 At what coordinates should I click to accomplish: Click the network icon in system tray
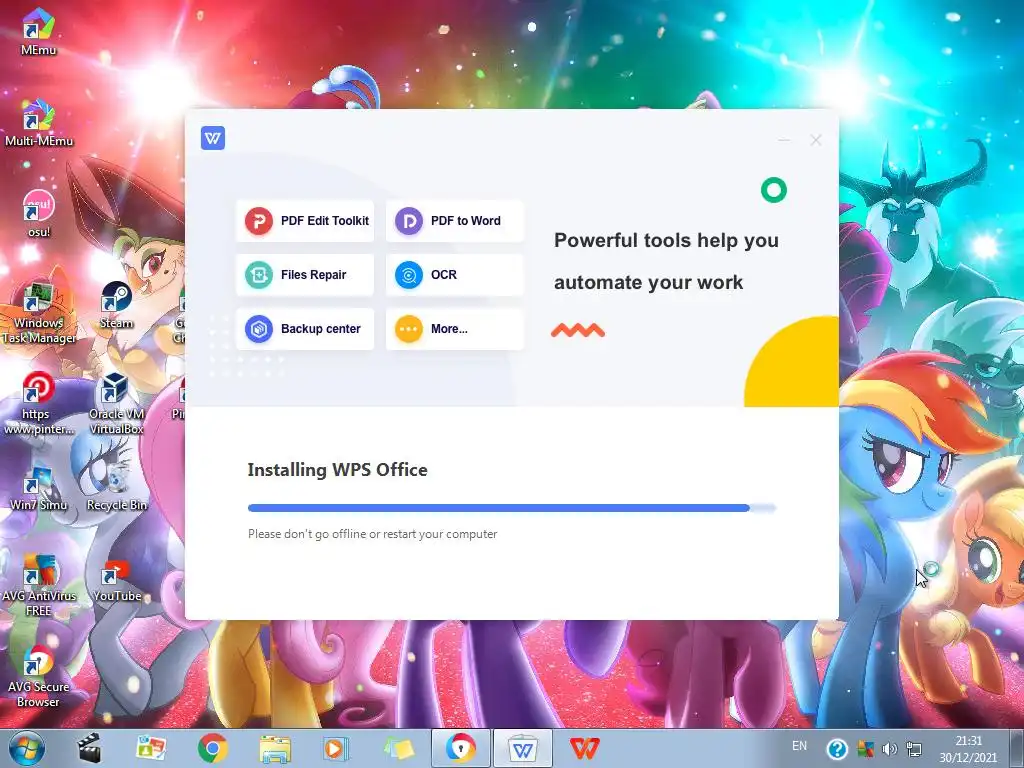914,748
